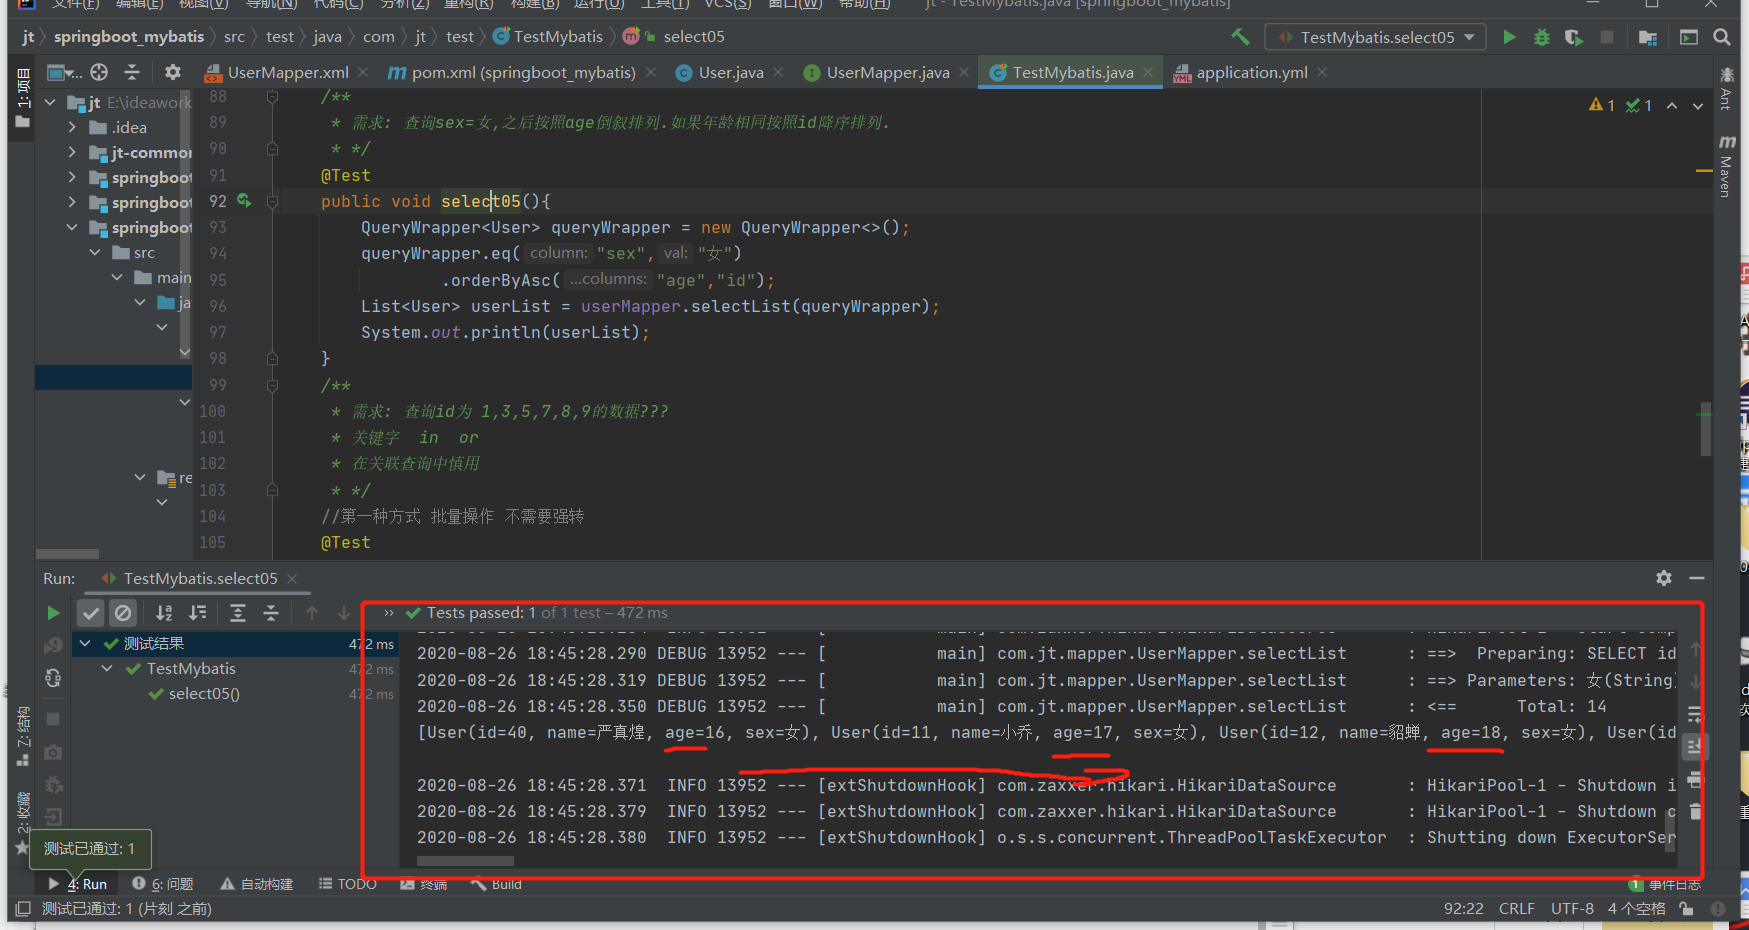The width and height of the screenshot is (1749, 930).
Task: Click the locate-file target icon in the project panel
Action: [99, 72]
